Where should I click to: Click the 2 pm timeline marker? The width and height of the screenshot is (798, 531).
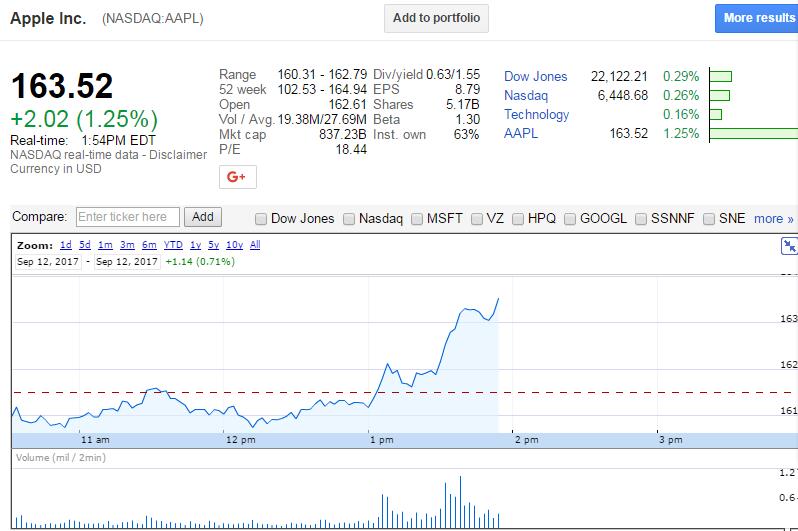click(x=526, y=440)
